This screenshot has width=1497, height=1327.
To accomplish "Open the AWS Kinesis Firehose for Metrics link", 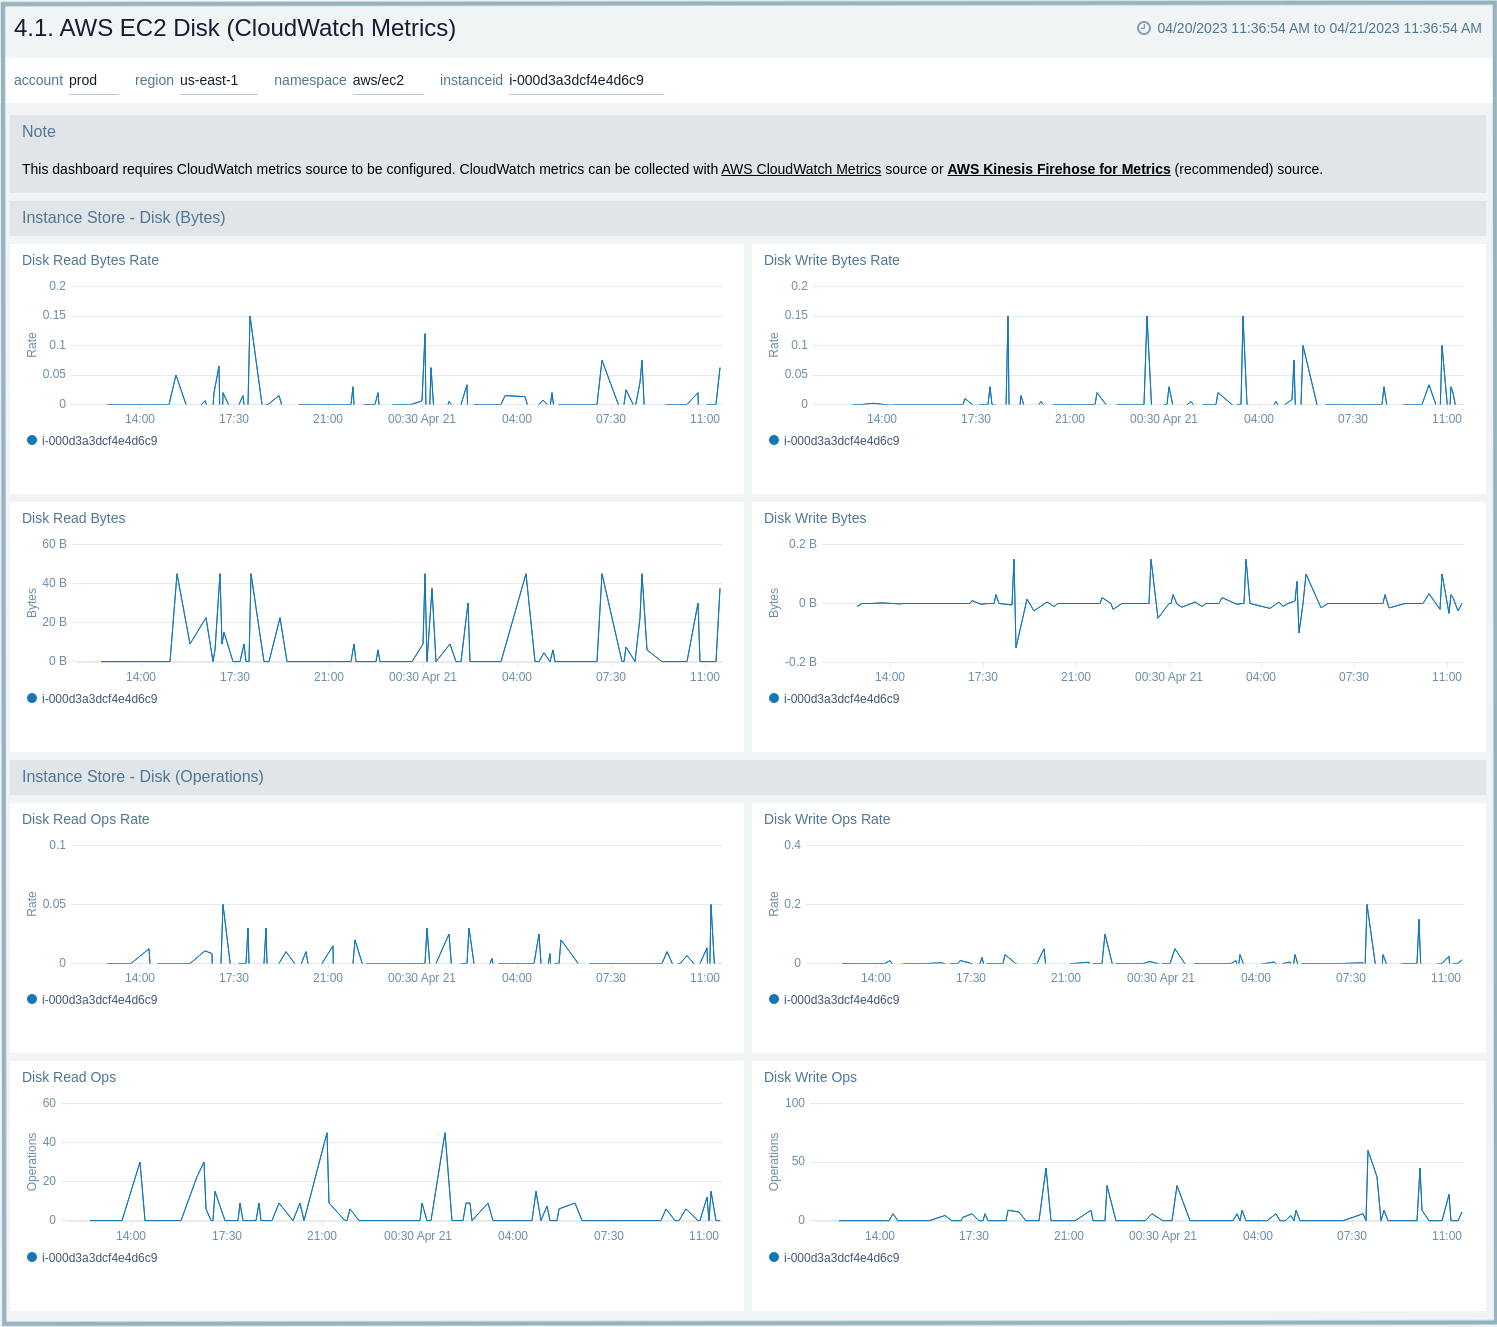I will point(1060,169).
